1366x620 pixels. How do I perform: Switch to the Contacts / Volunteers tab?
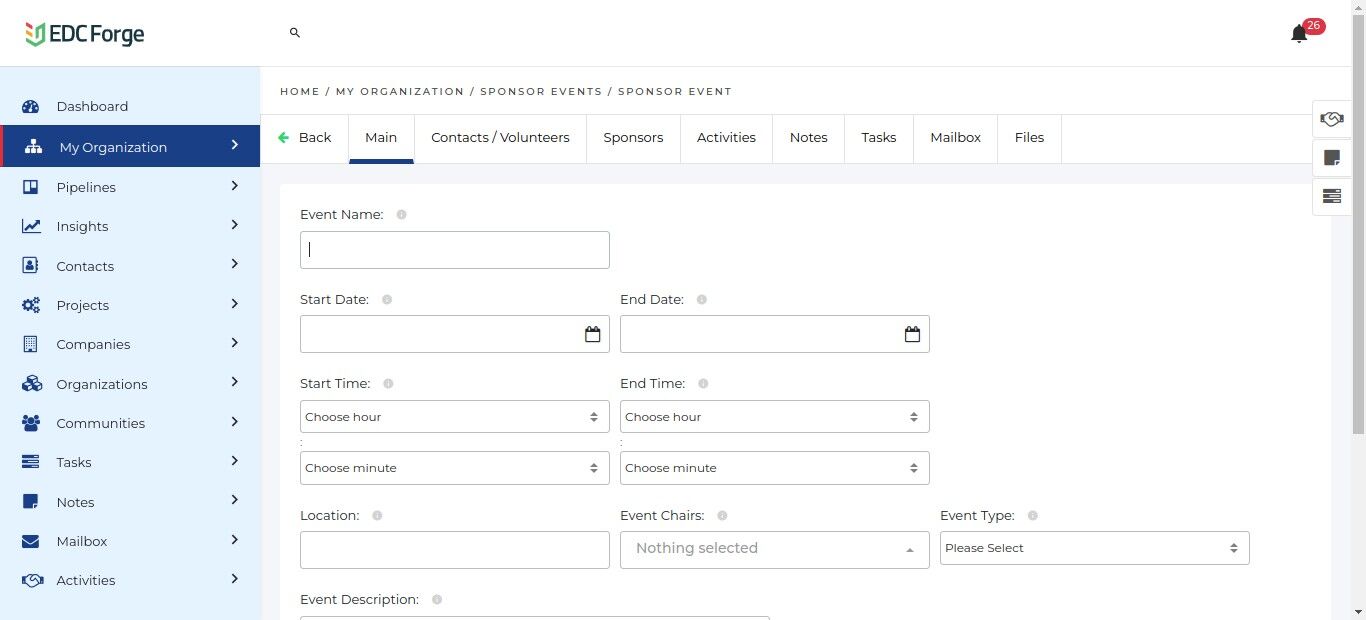[500, 138]
